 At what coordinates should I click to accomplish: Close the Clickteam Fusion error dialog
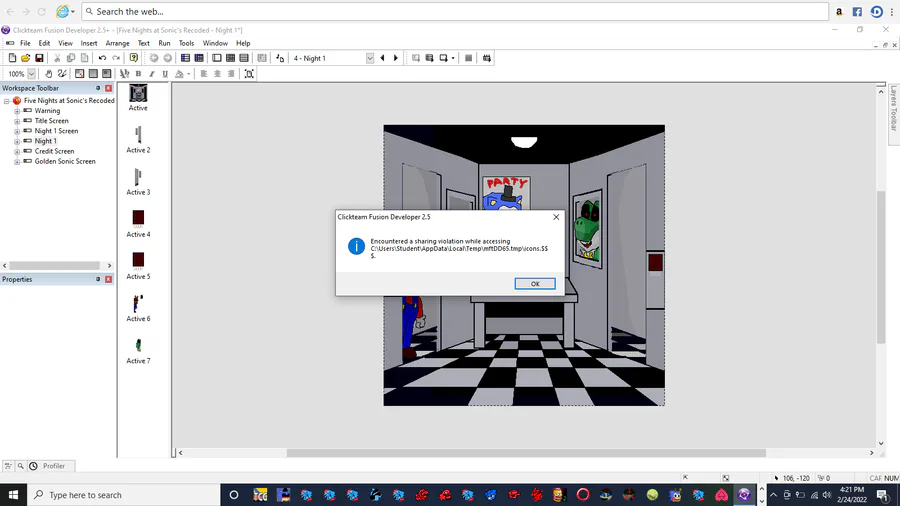[556, 217]
